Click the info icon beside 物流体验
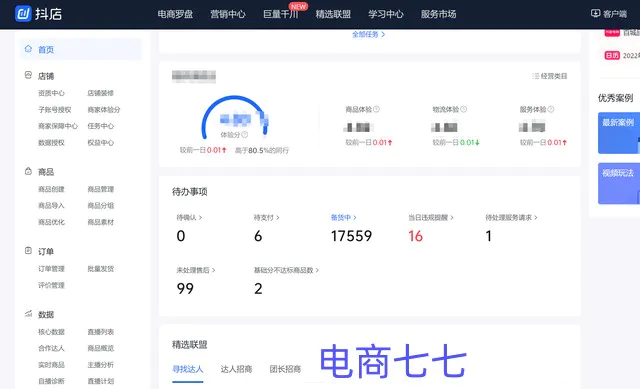The image size is (640, 389). pos(463,109)
